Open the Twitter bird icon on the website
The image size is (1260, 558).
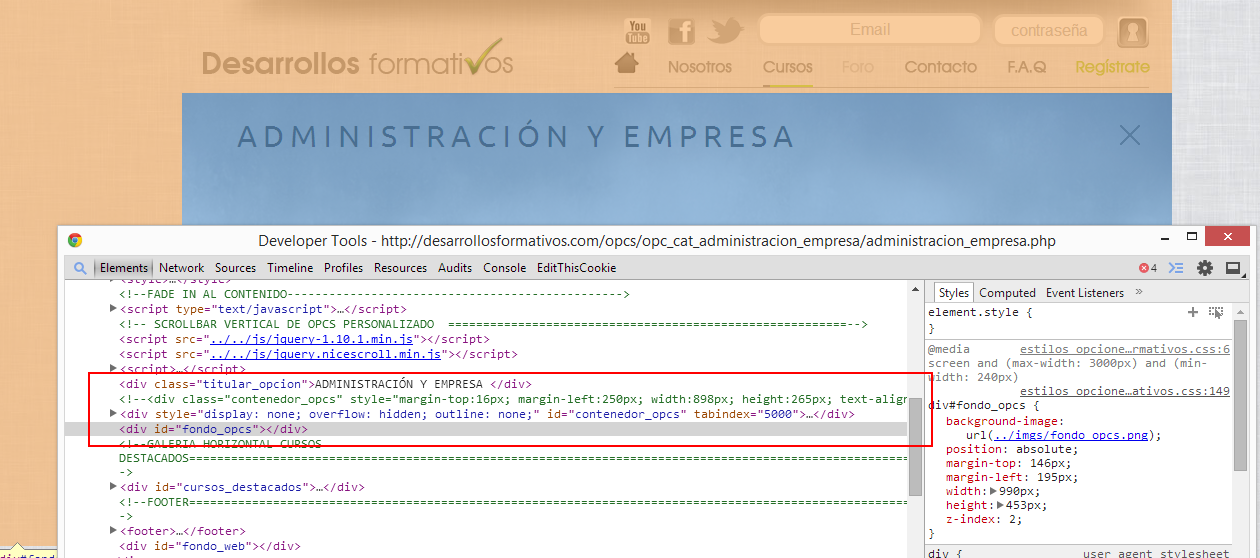click(x=726, y=31)
